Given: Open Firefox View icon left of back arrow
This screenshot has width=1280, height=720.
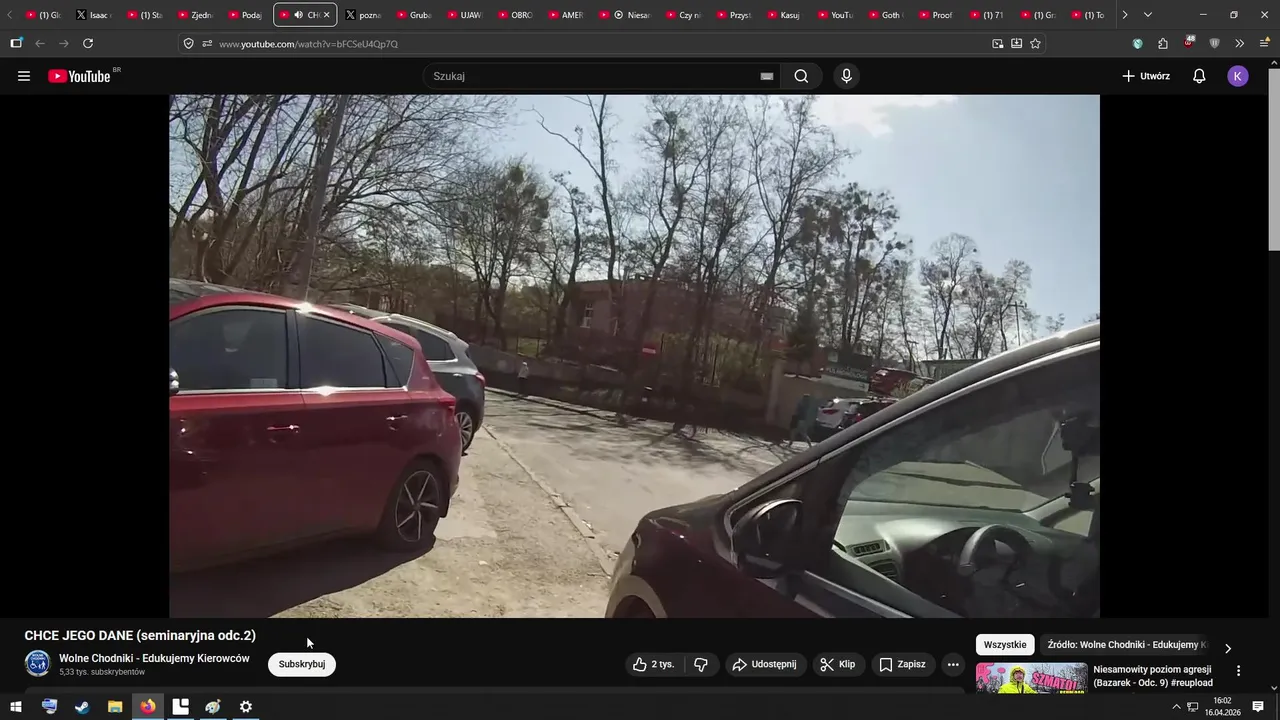Looking at the screenshot, I should coord(16,43).
